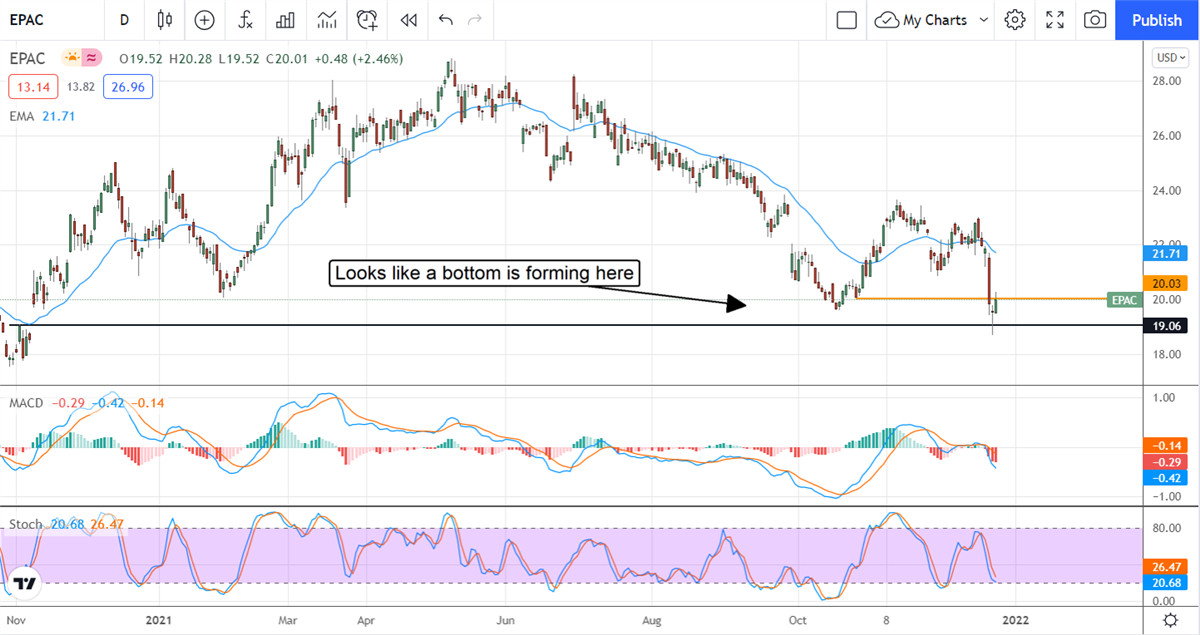
Task: Toggle fullscreen mode
Action: [1055, 20]
